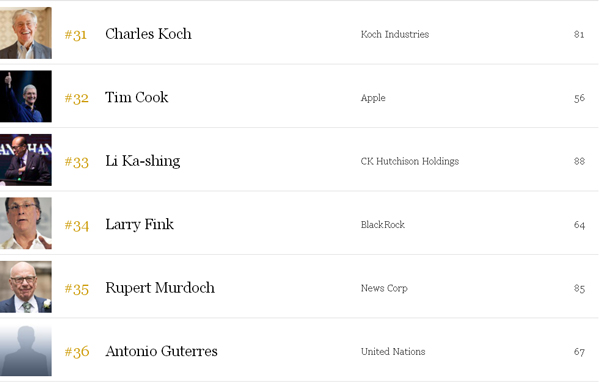The width and height of the screenshot is (600, 382).
Task: Click the Antonio Guterres name
Action: point(161,351)
